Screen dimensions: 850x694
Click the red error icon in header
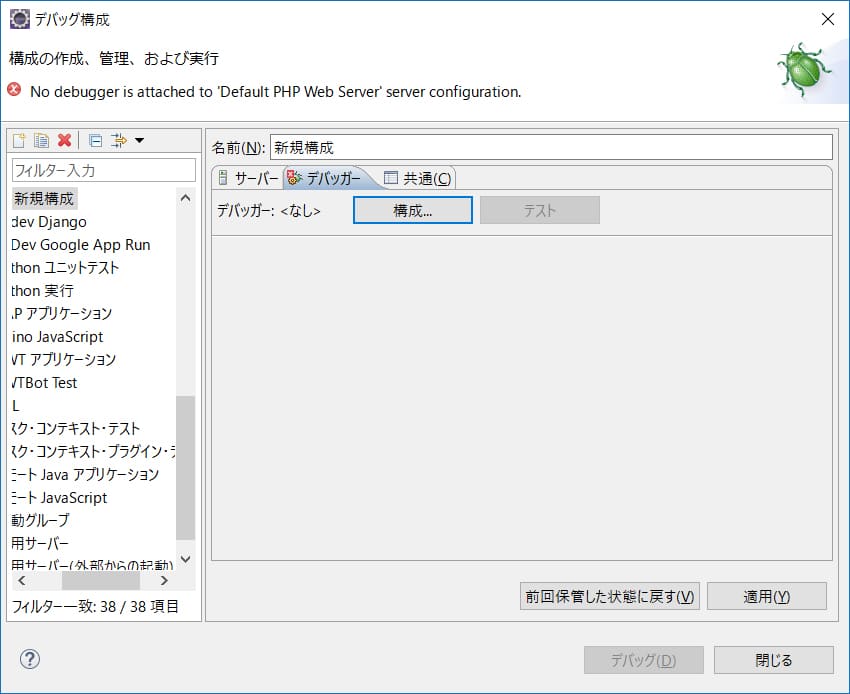(x=14, y=89)
